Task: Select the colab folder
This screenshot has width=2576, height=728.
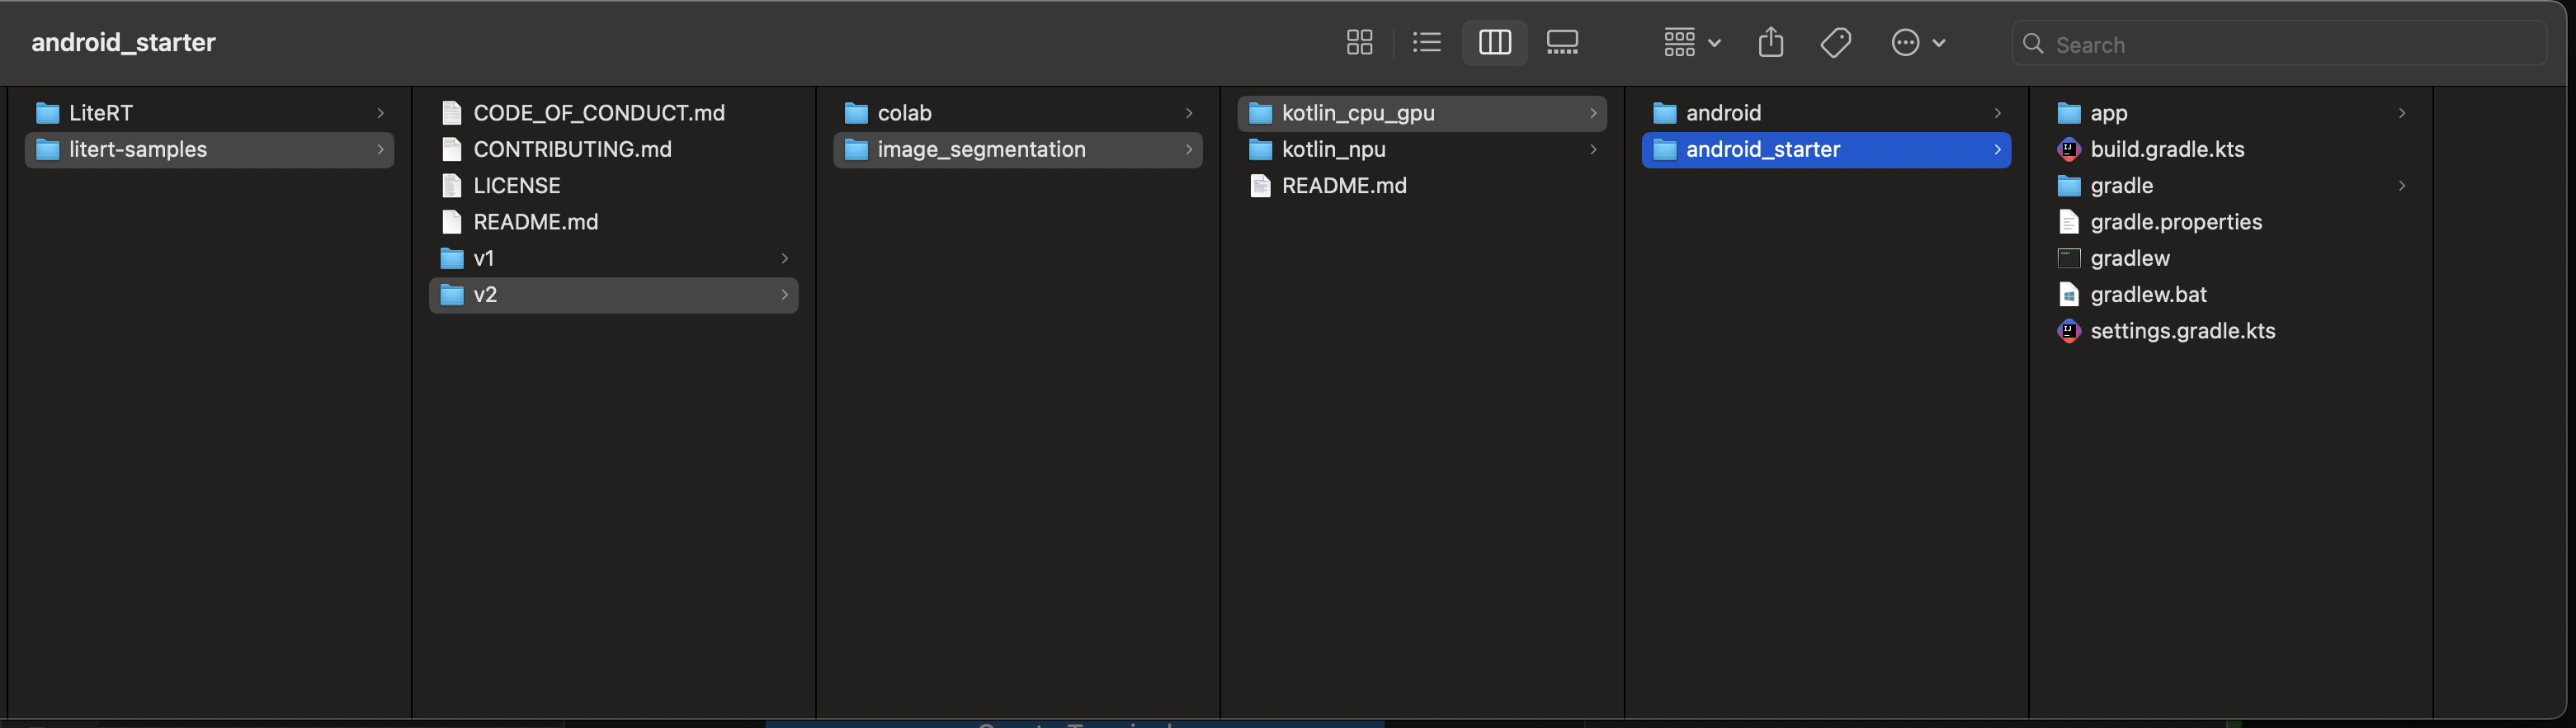Action: point(904,113)
